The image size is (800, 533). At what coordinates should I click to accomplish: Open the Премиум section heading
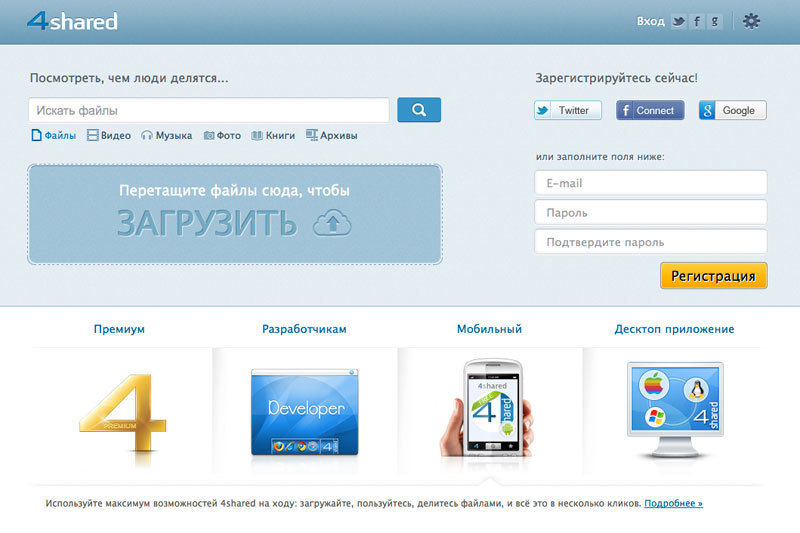point(119,329)
